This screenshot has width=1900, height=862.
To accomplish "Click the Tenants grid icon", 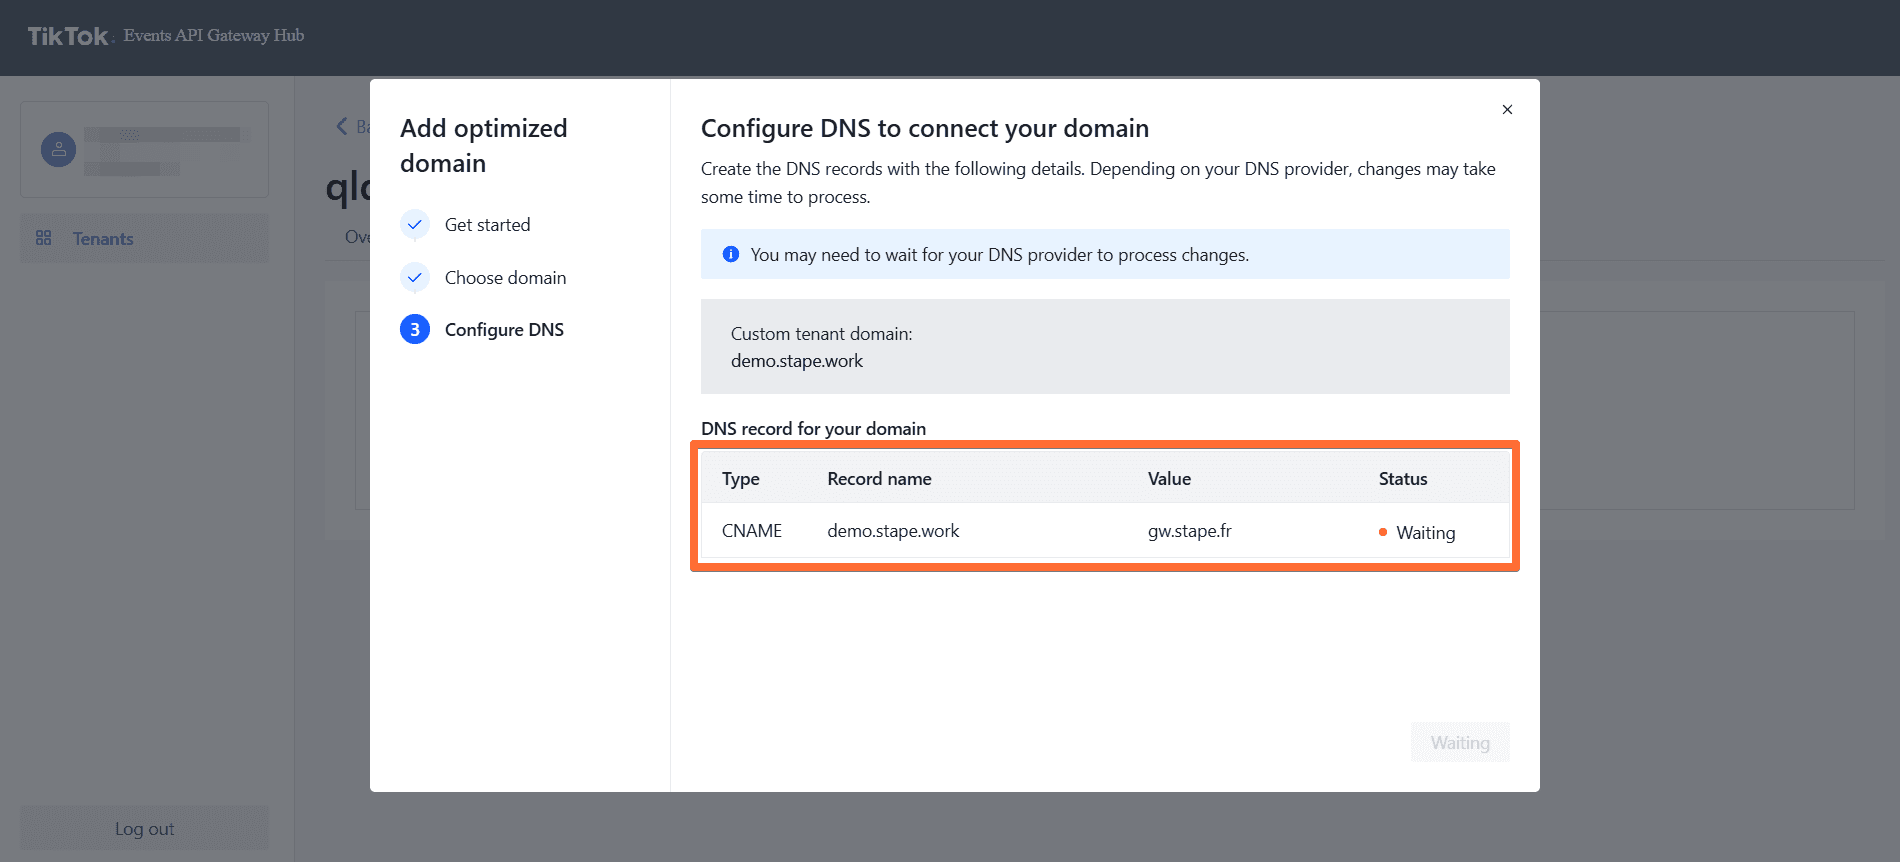I will pos(43,238).
